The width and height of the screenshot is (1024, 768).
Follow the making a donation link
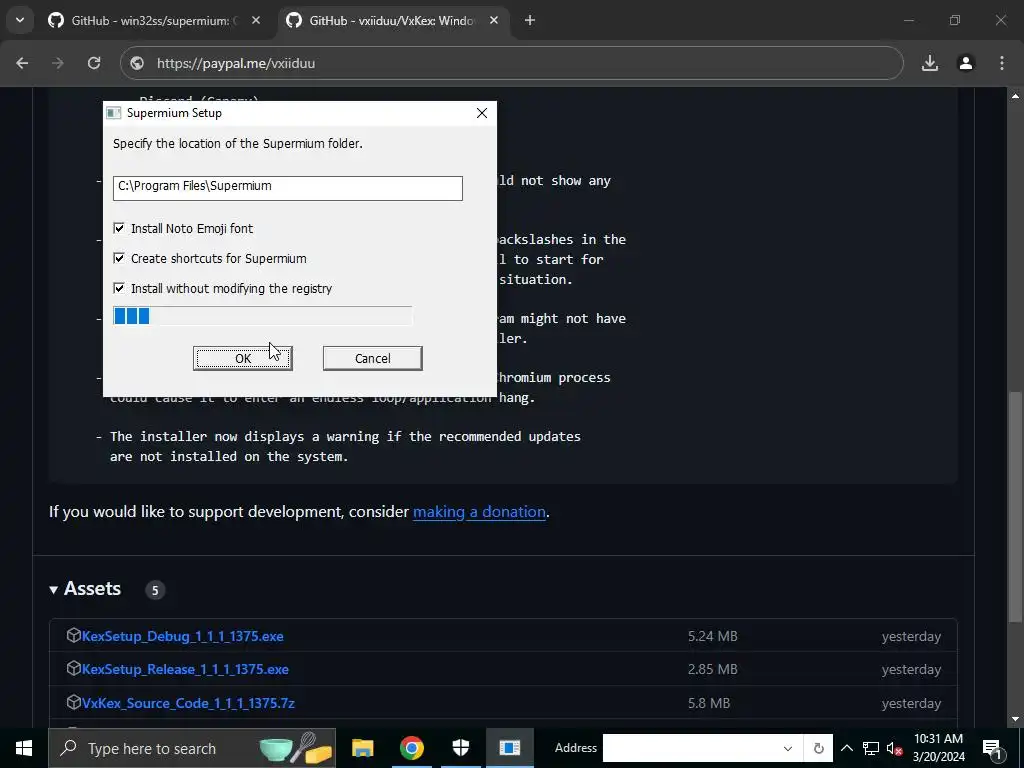point(479,511)
